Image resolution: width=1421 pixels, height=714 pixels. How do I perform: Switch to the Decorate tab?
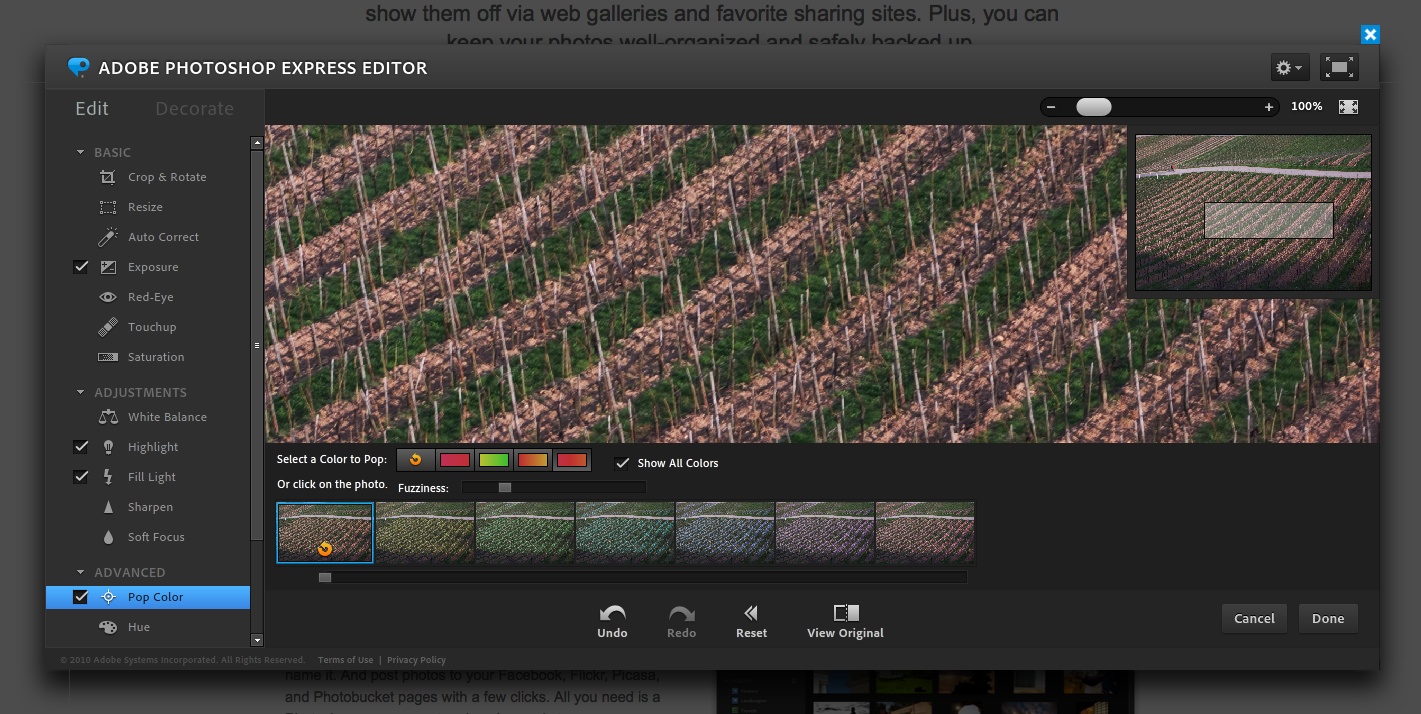coord(194,108)
